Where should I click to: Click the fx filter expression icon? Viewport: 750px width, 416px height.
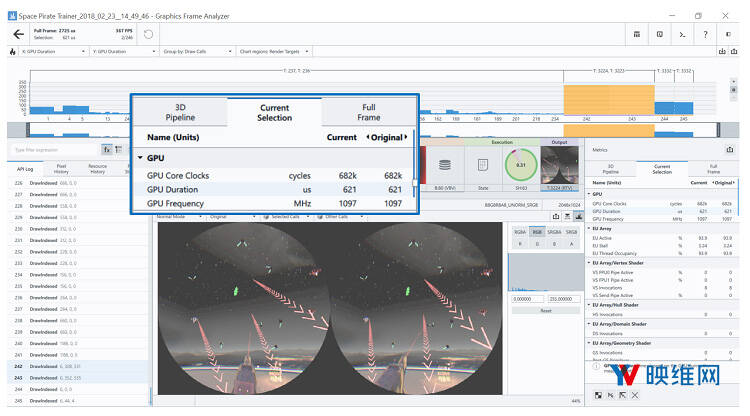point(107,151)
